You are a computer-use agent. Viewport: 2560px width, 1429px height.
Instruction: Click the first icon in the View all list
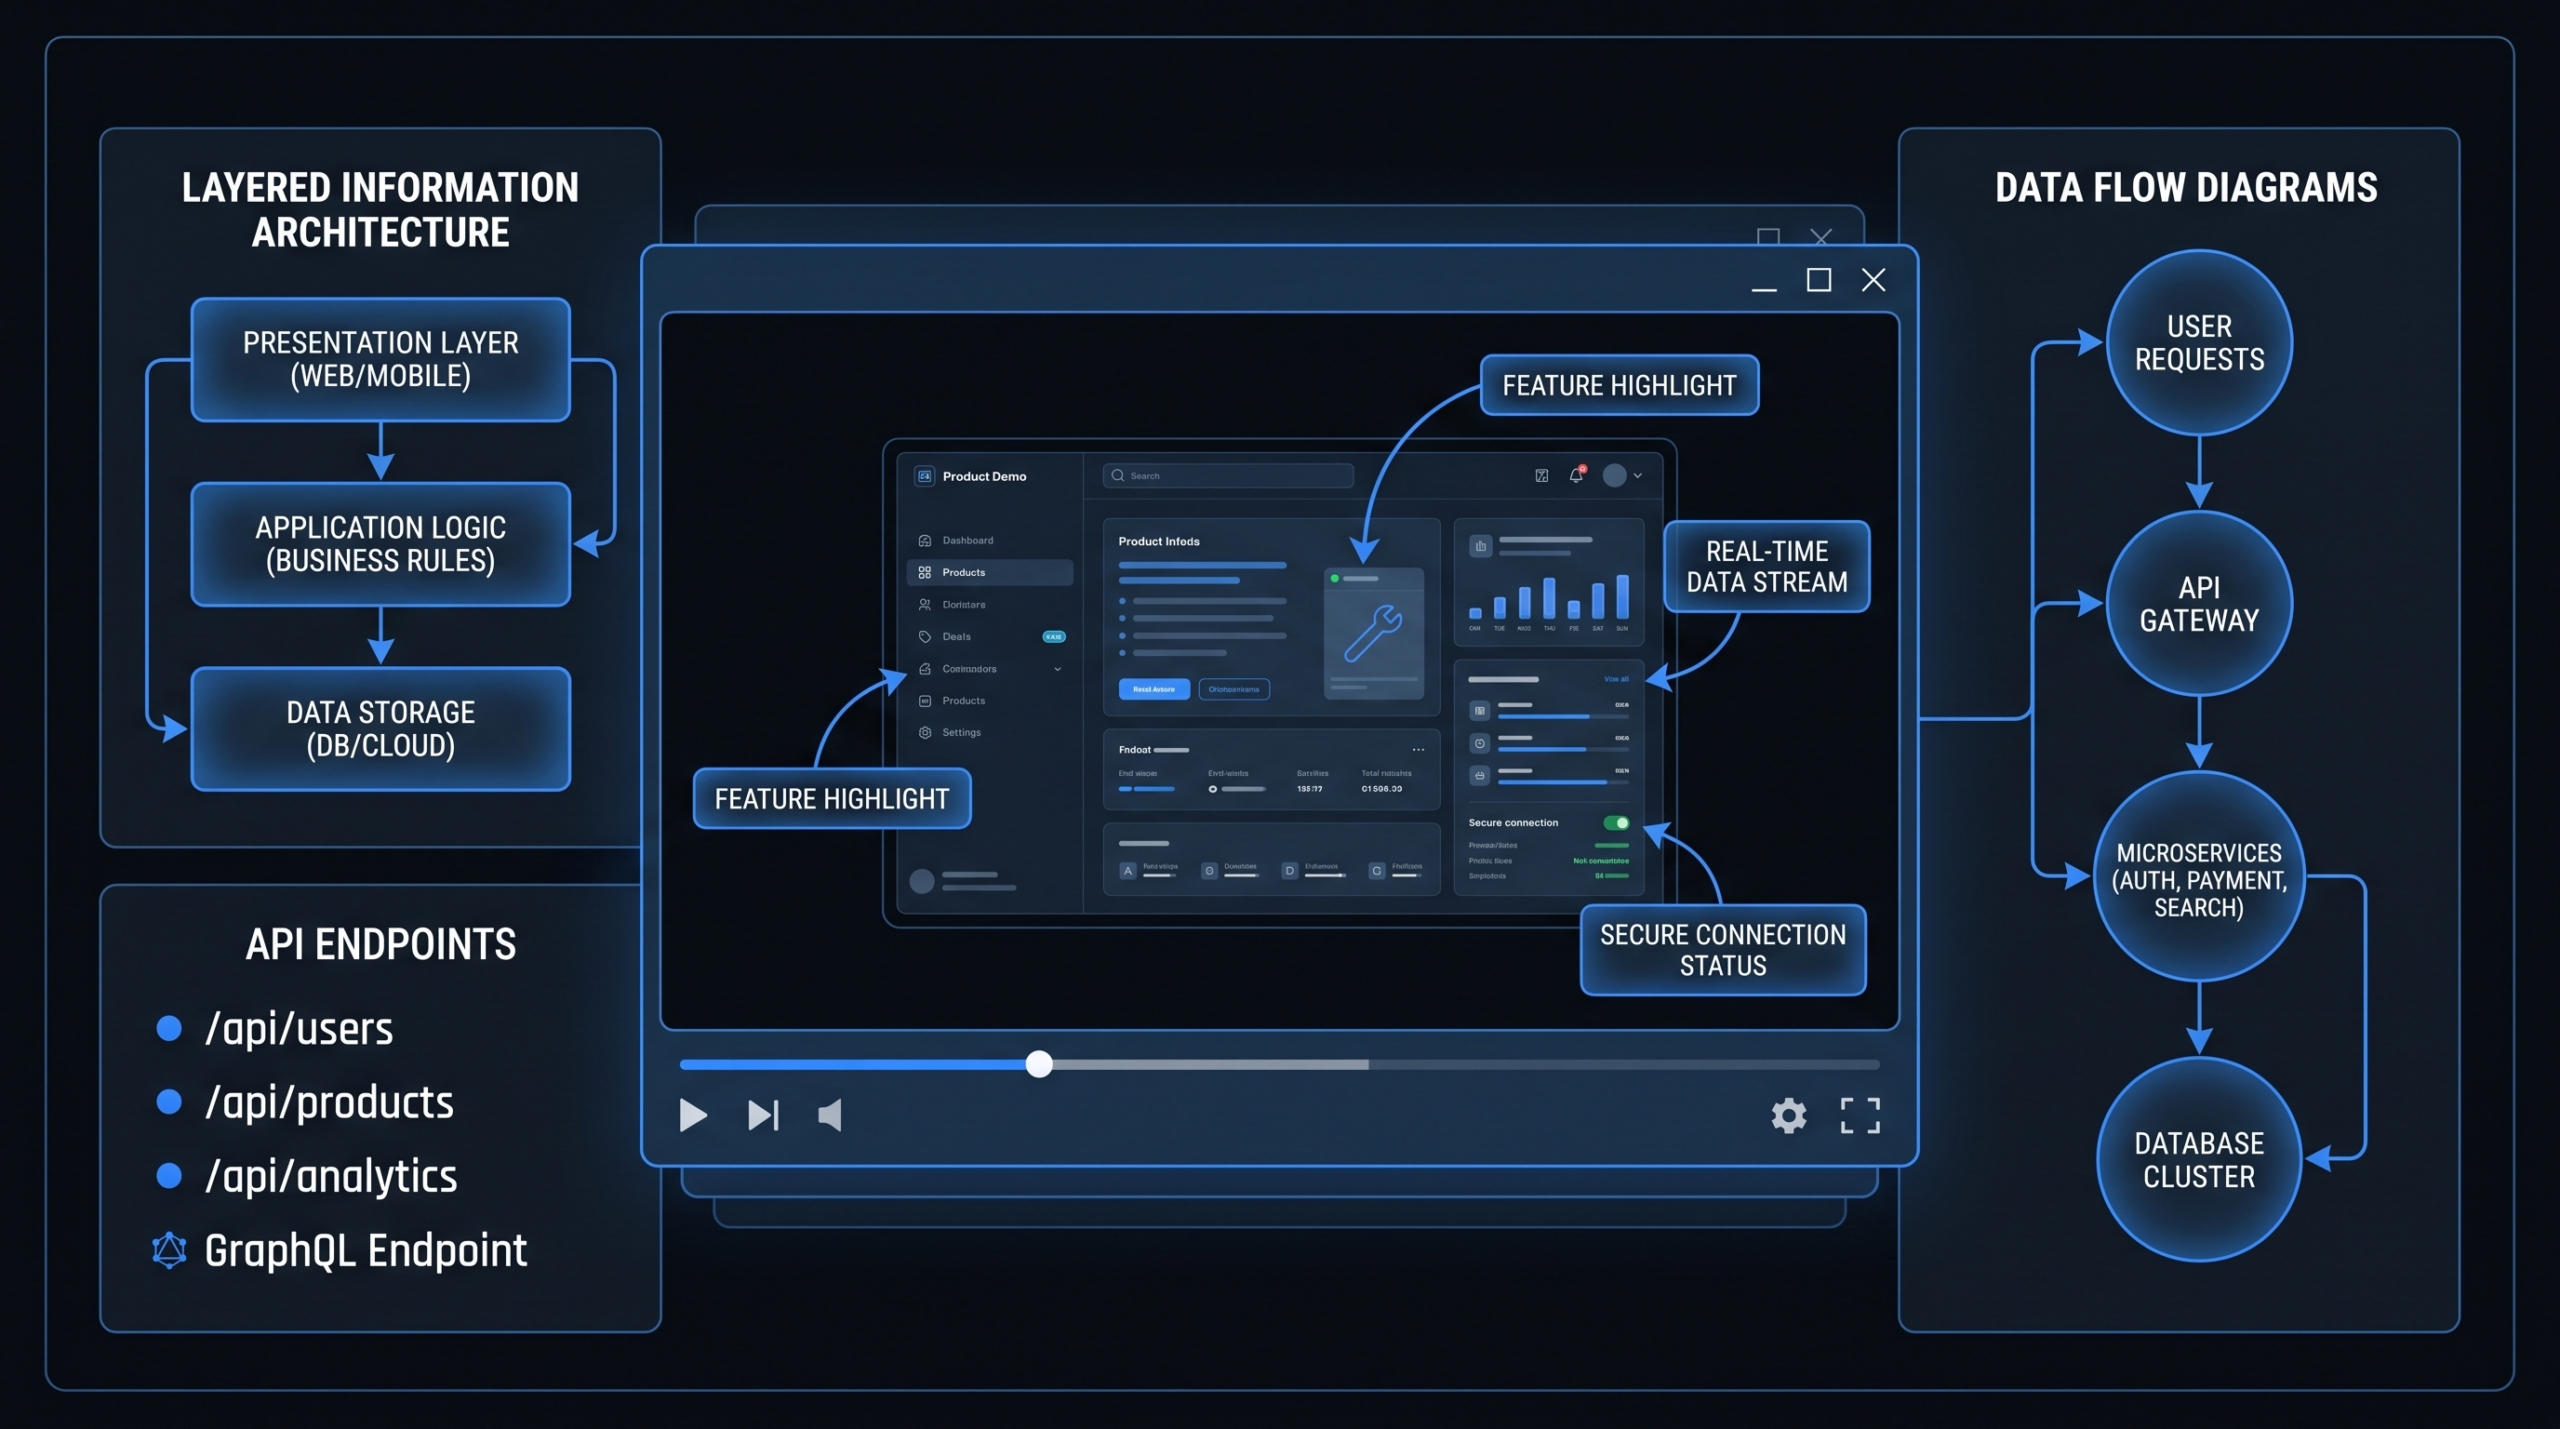click(x=1480, y=711)
